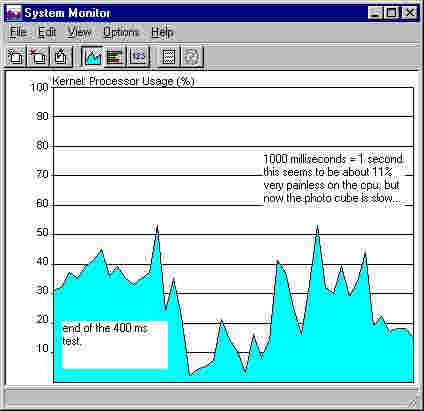The height and width of the screenshot is (411, 424).
Task: Switch to Line Charts view icon
Action: pyautogui.click(x=93, y=56)
